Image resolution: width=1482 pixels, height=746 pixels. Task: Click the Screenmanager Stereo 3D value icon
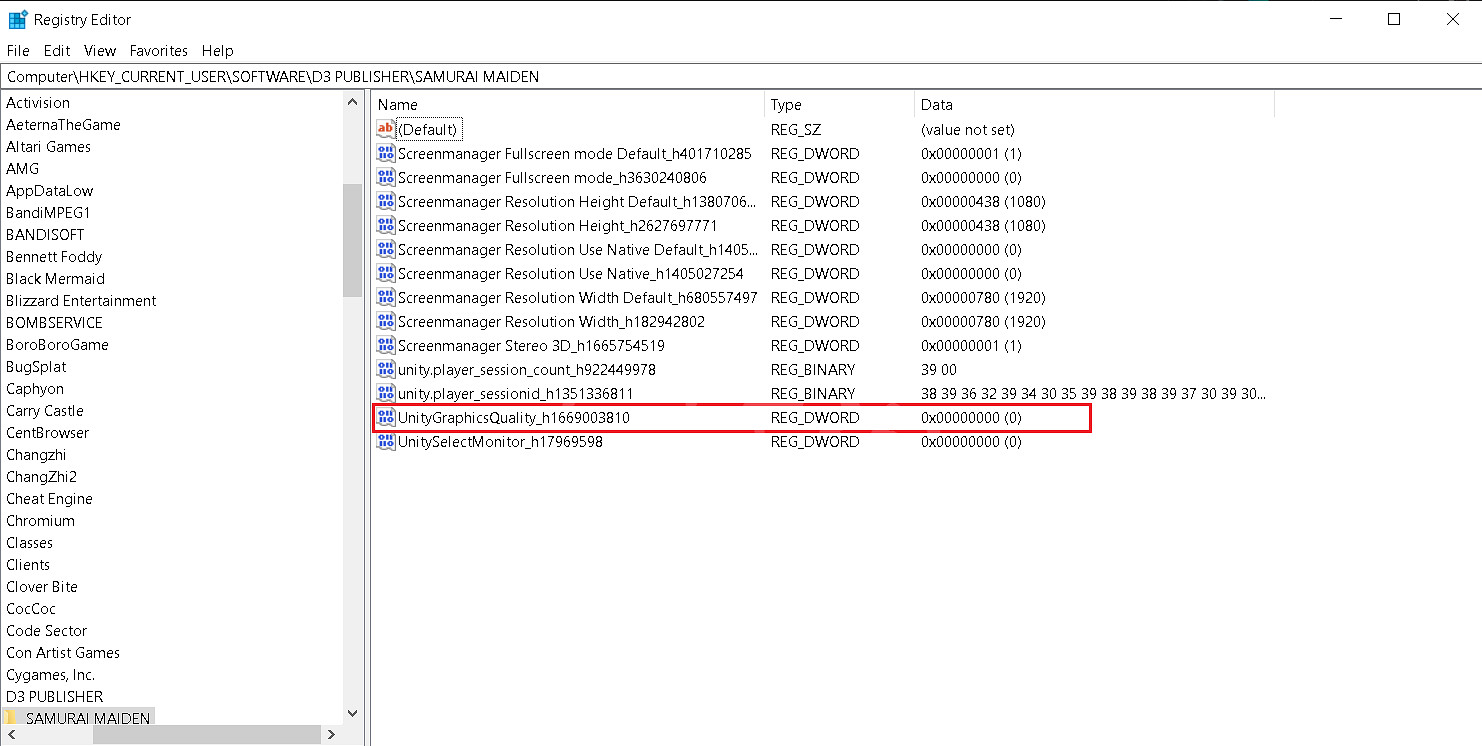[386, 345]
